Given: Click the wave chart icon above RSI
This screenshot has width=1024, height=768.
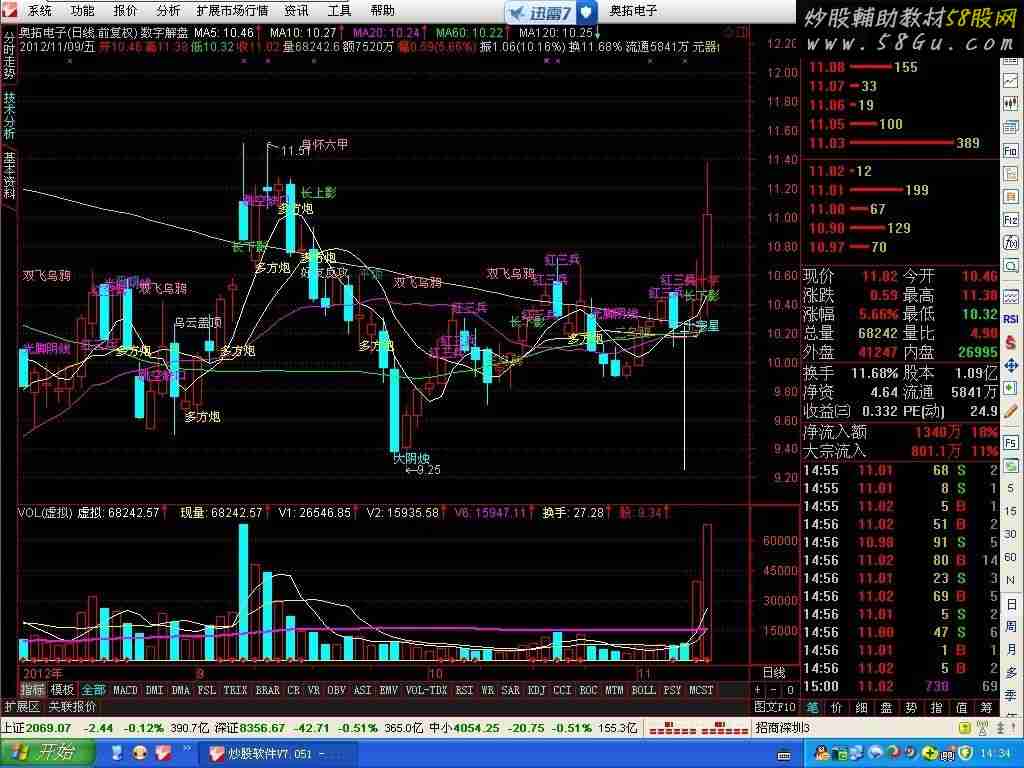Looking at the screenshot, I should tap(1010, 295).
